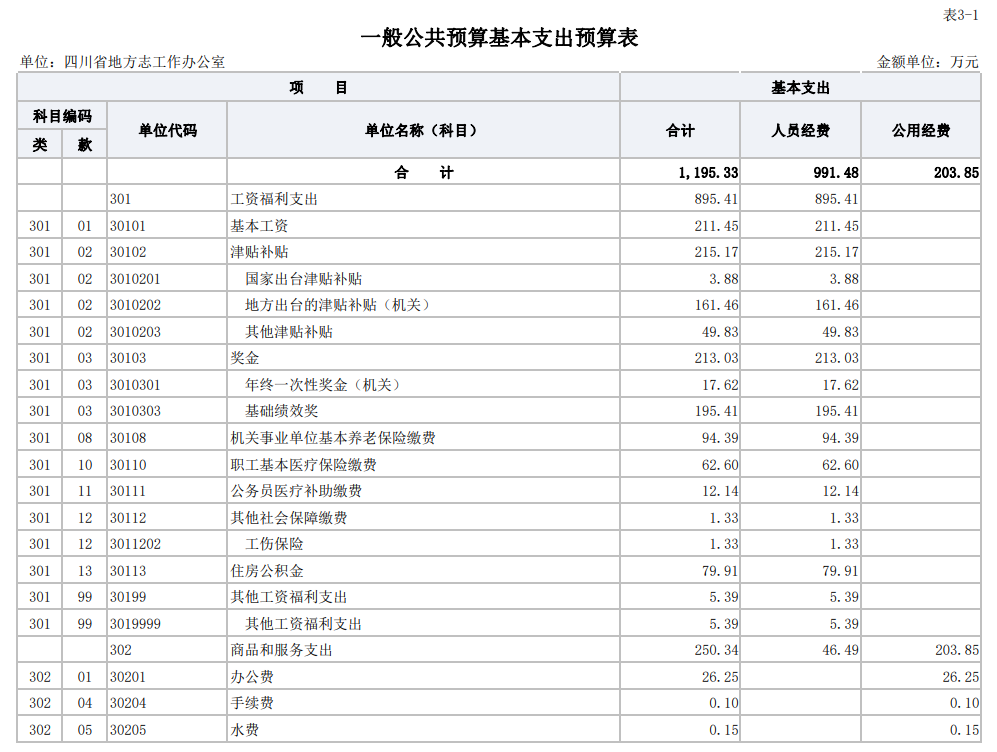
Task: Click the 公用经费 column header
Action: pyautogui.click(x=920, y=131)
